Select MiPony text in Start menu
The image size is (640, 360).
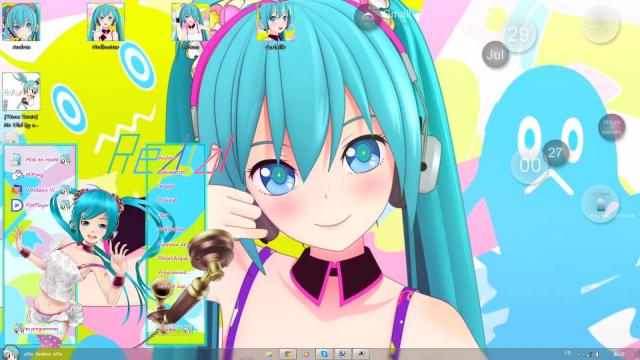pos(35,175)
